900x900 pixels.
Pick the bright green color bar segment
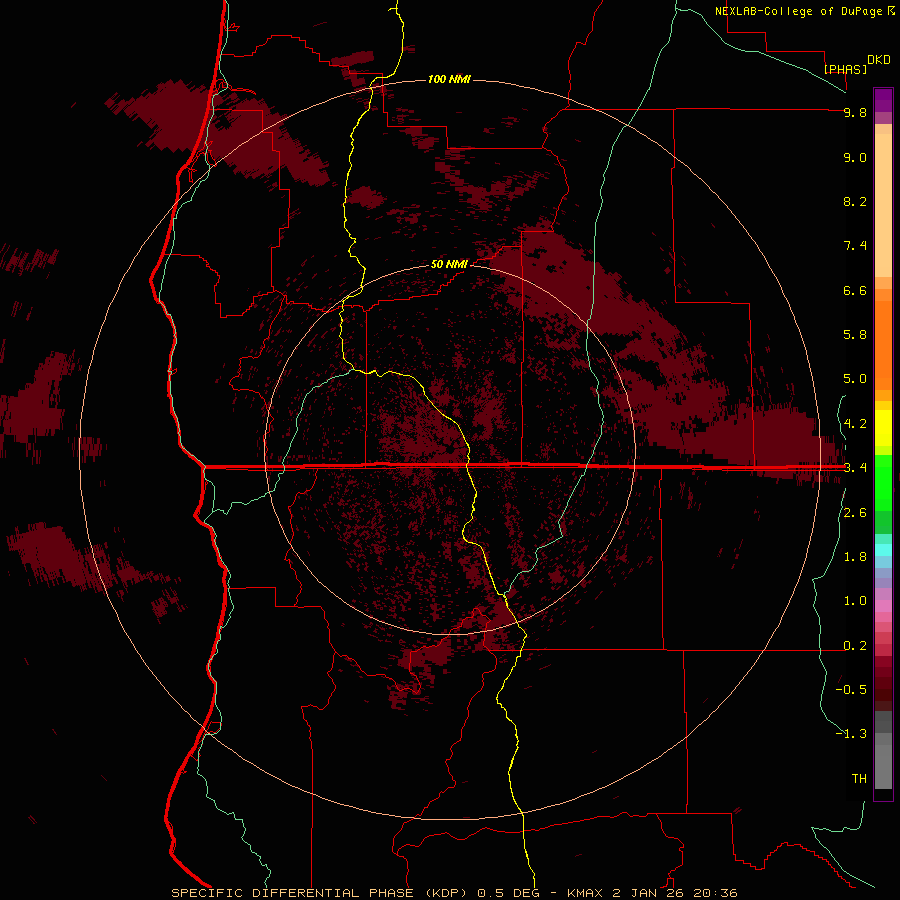tap(883, 482)
